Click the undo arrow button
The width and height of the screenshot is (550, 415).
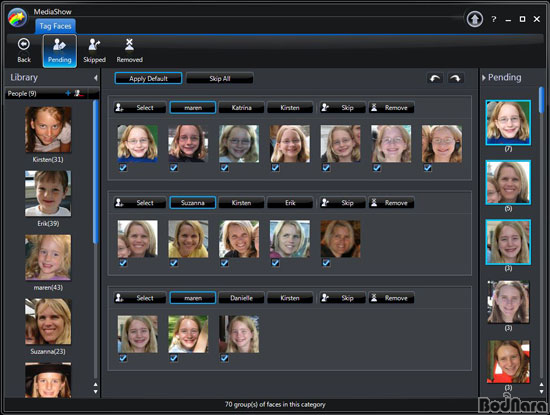pyautogui.click(x=435, y=78)
